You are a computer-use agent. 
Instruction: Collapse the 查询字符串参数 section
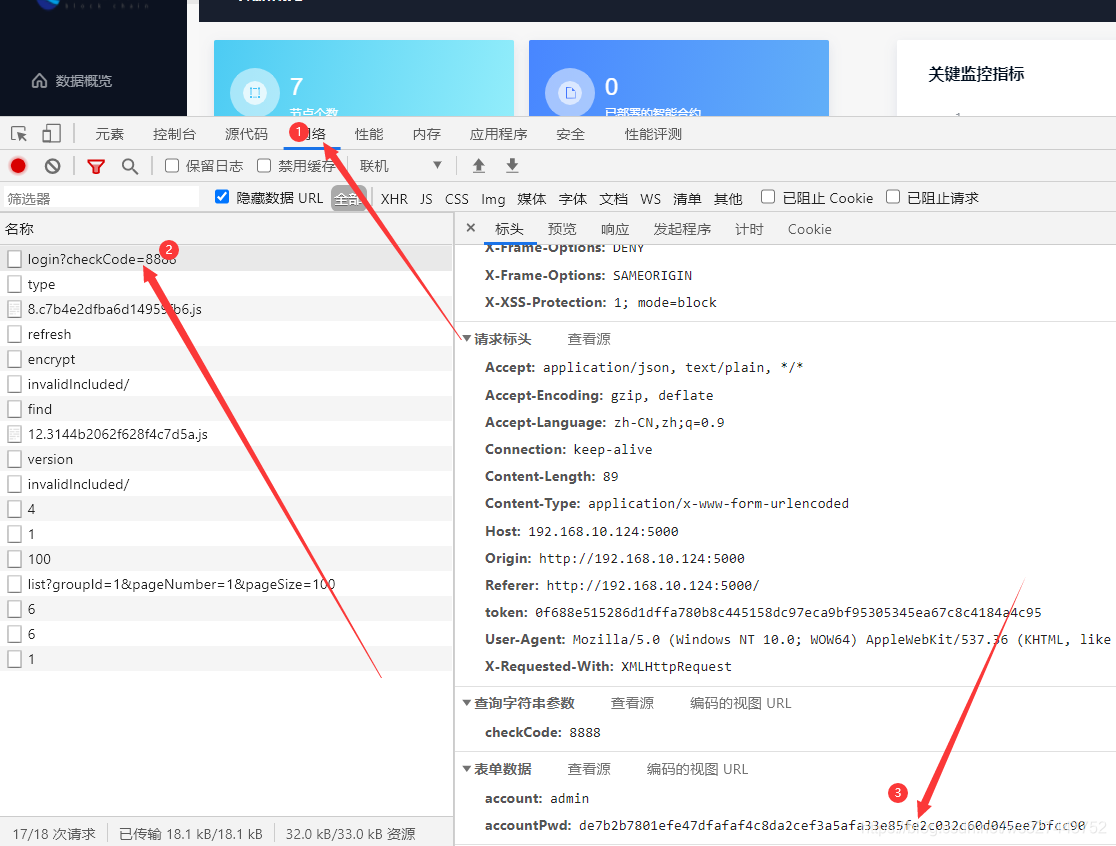click(x=467, y=703)
